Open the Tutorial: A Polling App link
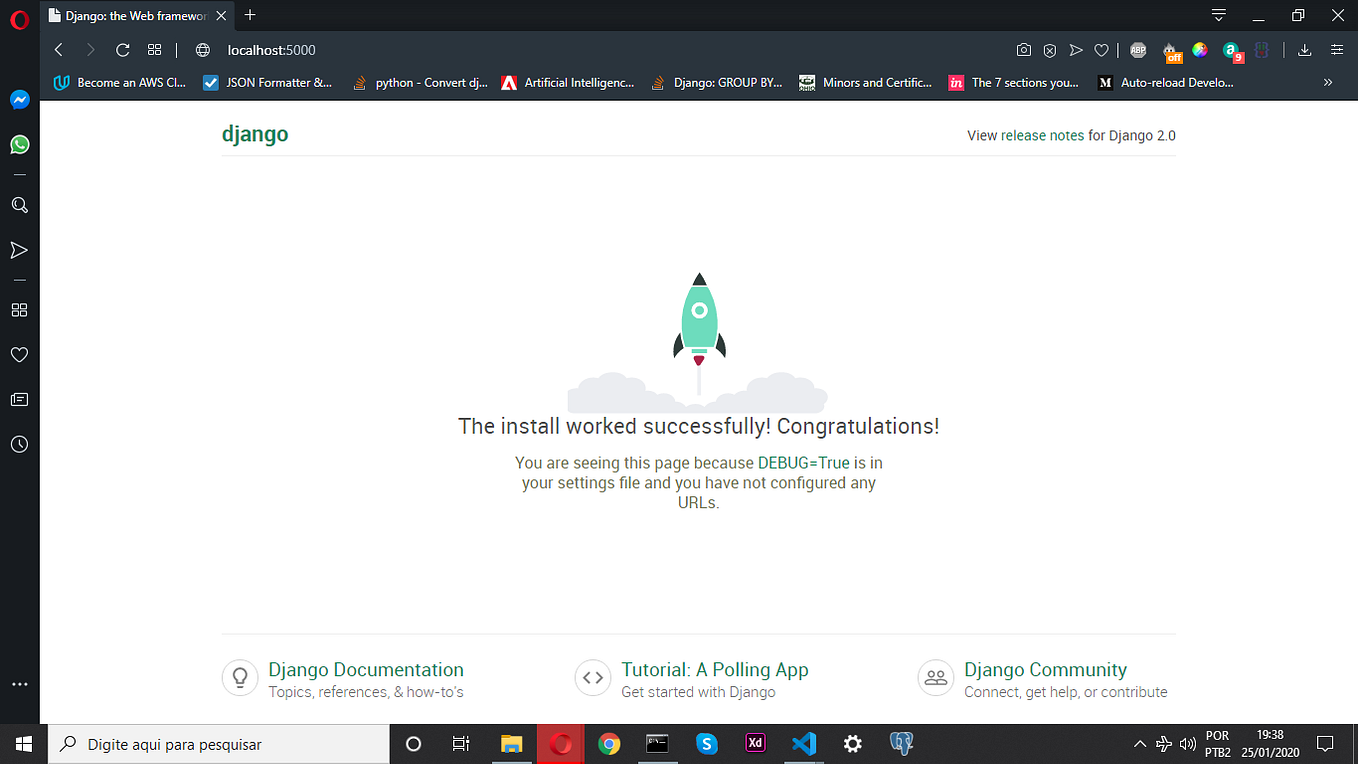1358x764 pixels. point(714,669)
